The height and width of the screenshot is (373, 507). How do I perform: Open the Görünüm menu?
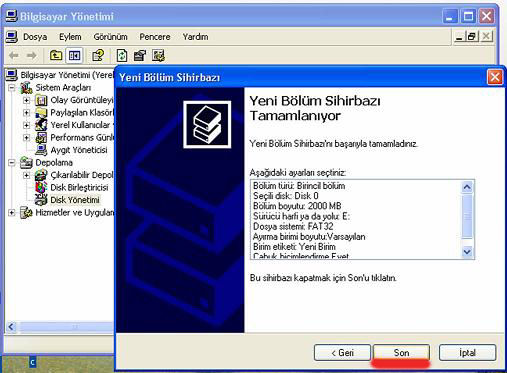click(110, 37)
